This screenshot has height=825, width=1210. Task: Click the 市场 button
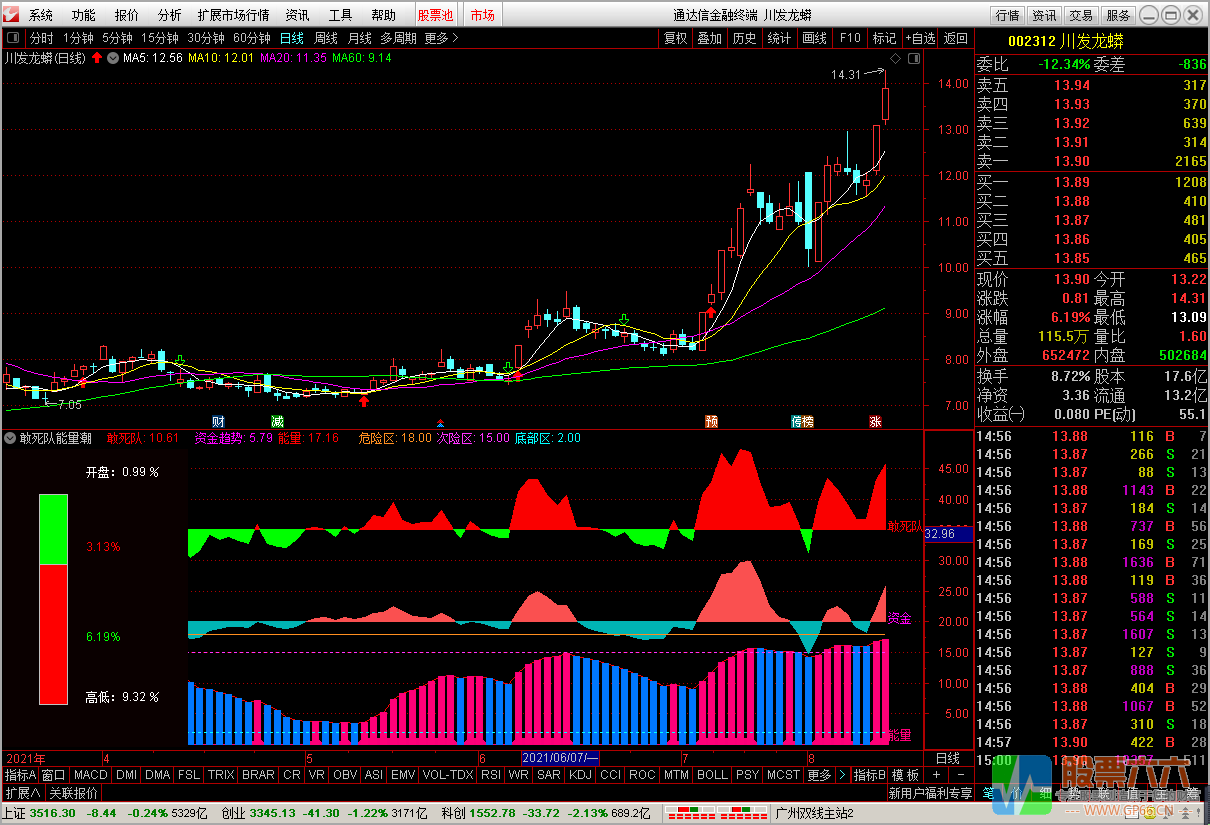tap(483, 15)
